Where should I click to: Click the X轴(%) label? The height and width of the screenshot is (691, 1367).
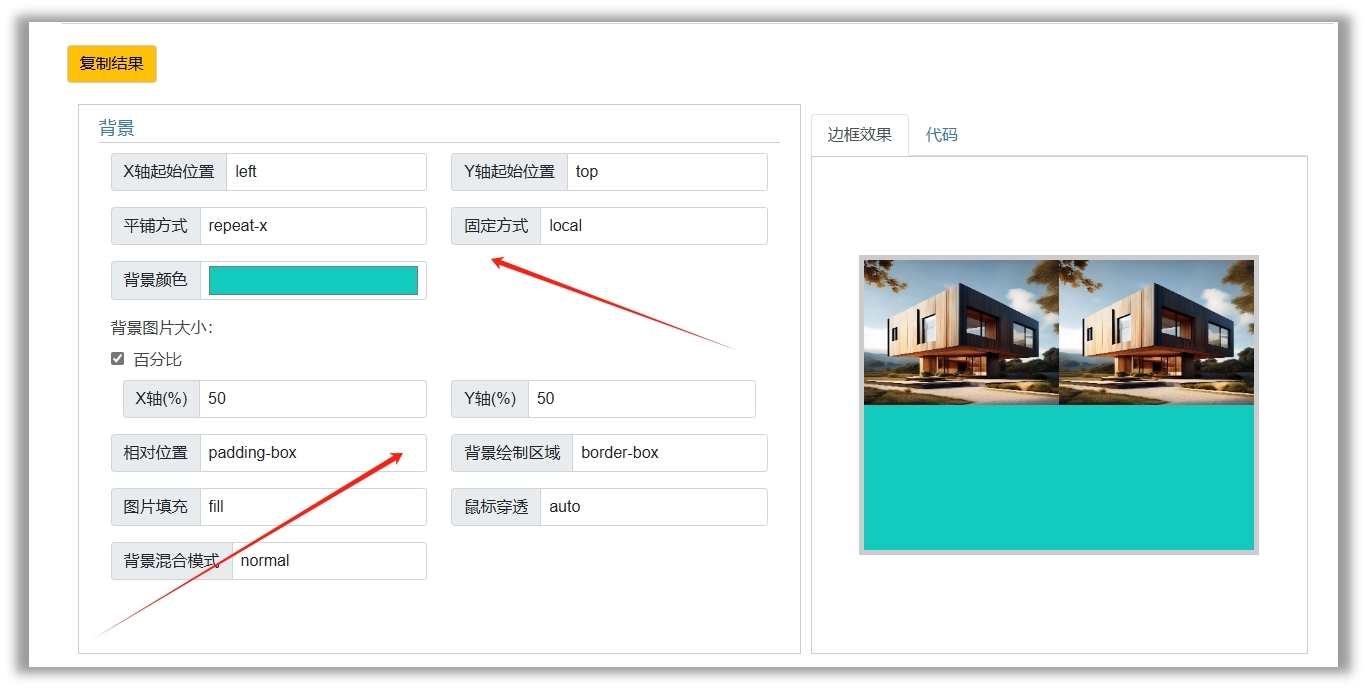pos(162,399)
